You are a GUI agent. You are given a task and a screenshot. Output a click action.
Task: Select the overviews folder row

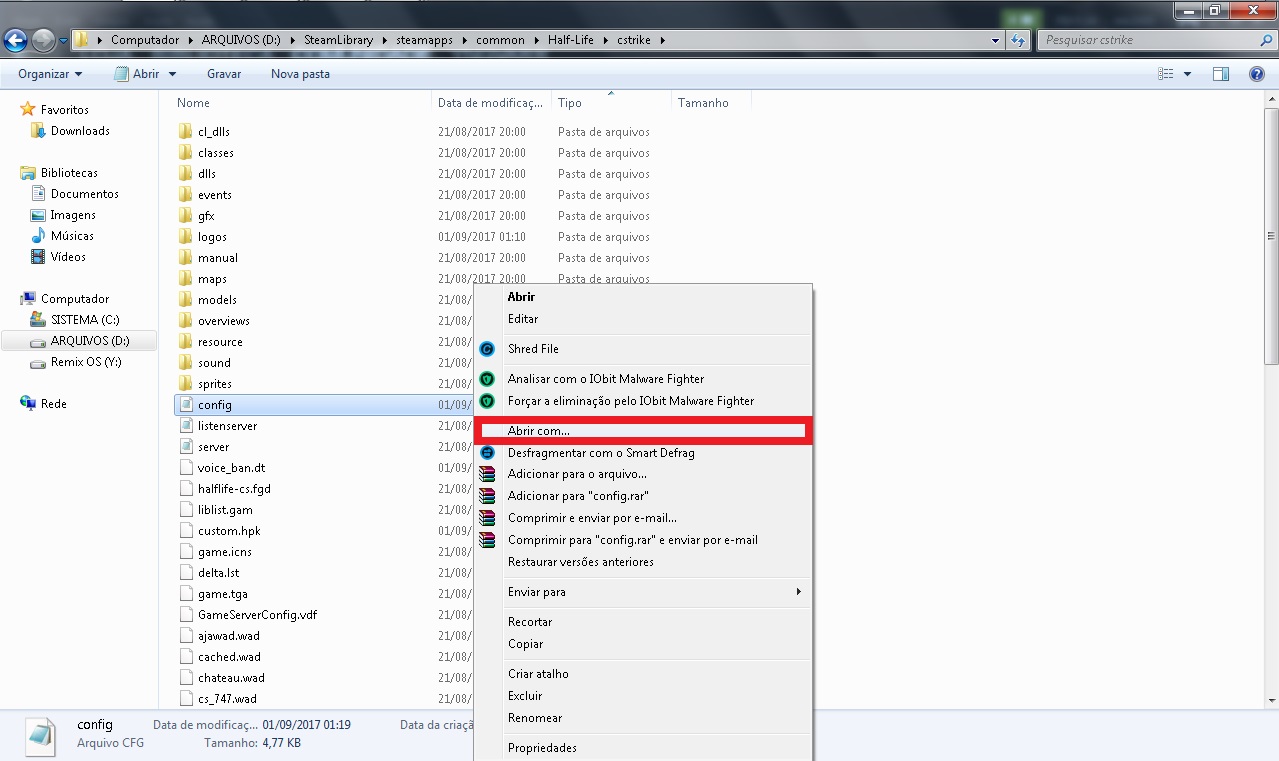click(x=224, y=321)
